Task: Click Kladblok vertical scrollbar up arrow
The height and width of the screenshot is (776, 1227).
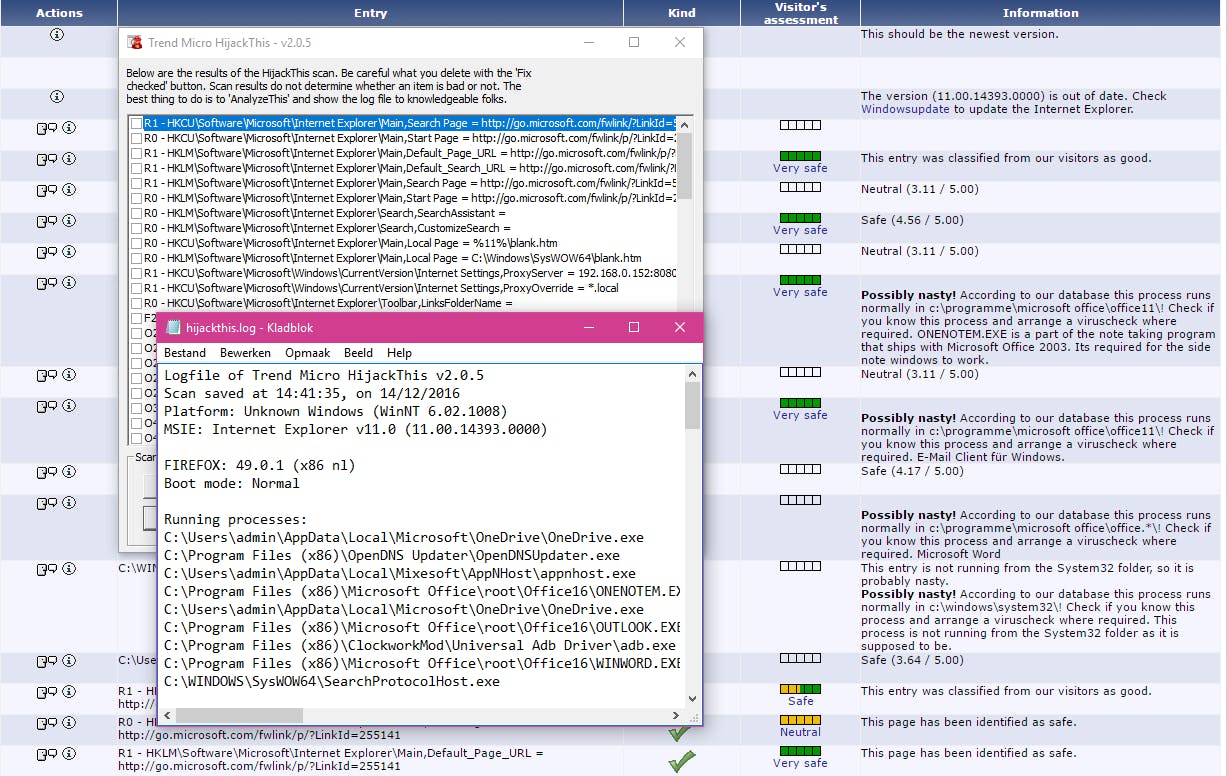Action: pos(692,373)
